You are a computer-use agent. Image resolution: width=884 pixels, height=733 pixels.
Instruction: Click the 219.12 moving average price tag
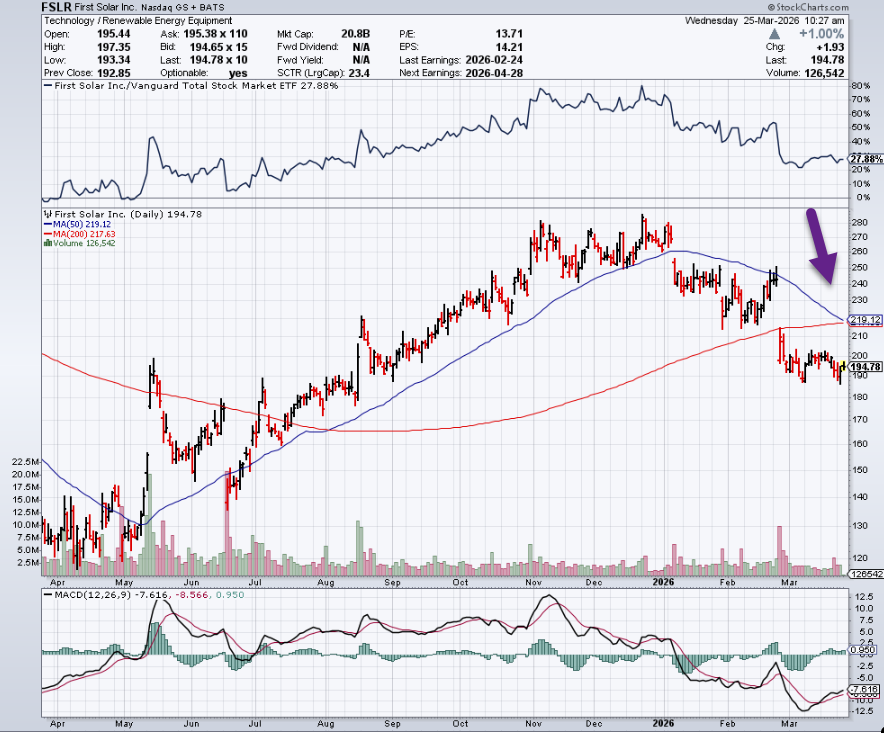click(864, 320)
